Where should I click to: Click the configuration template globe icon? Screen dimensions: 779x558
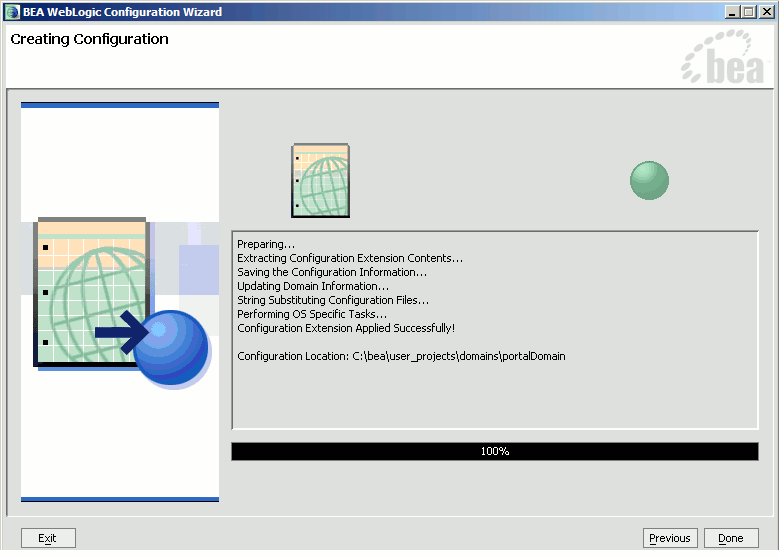click(x=320, y=180)
